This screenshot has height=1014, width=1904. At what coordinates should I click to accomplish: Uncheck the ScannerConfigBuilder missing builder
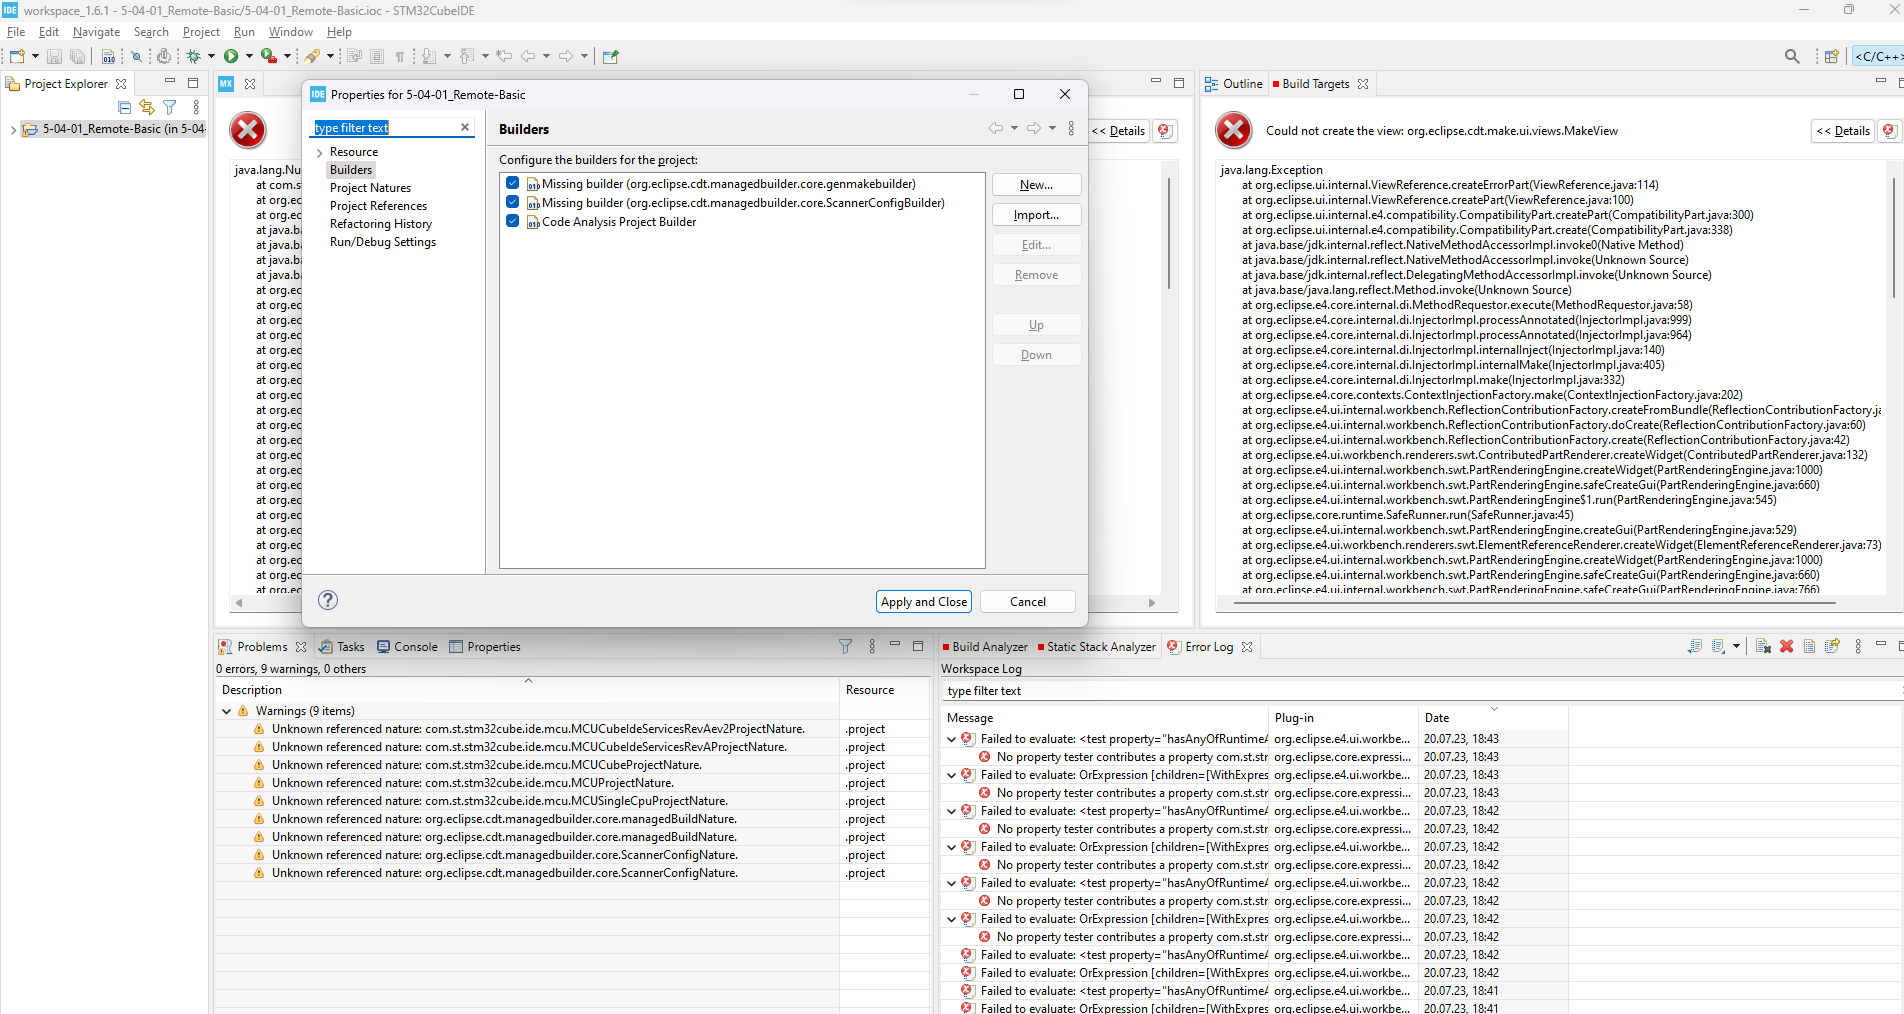pyautogui.click(x=513, y=202)
